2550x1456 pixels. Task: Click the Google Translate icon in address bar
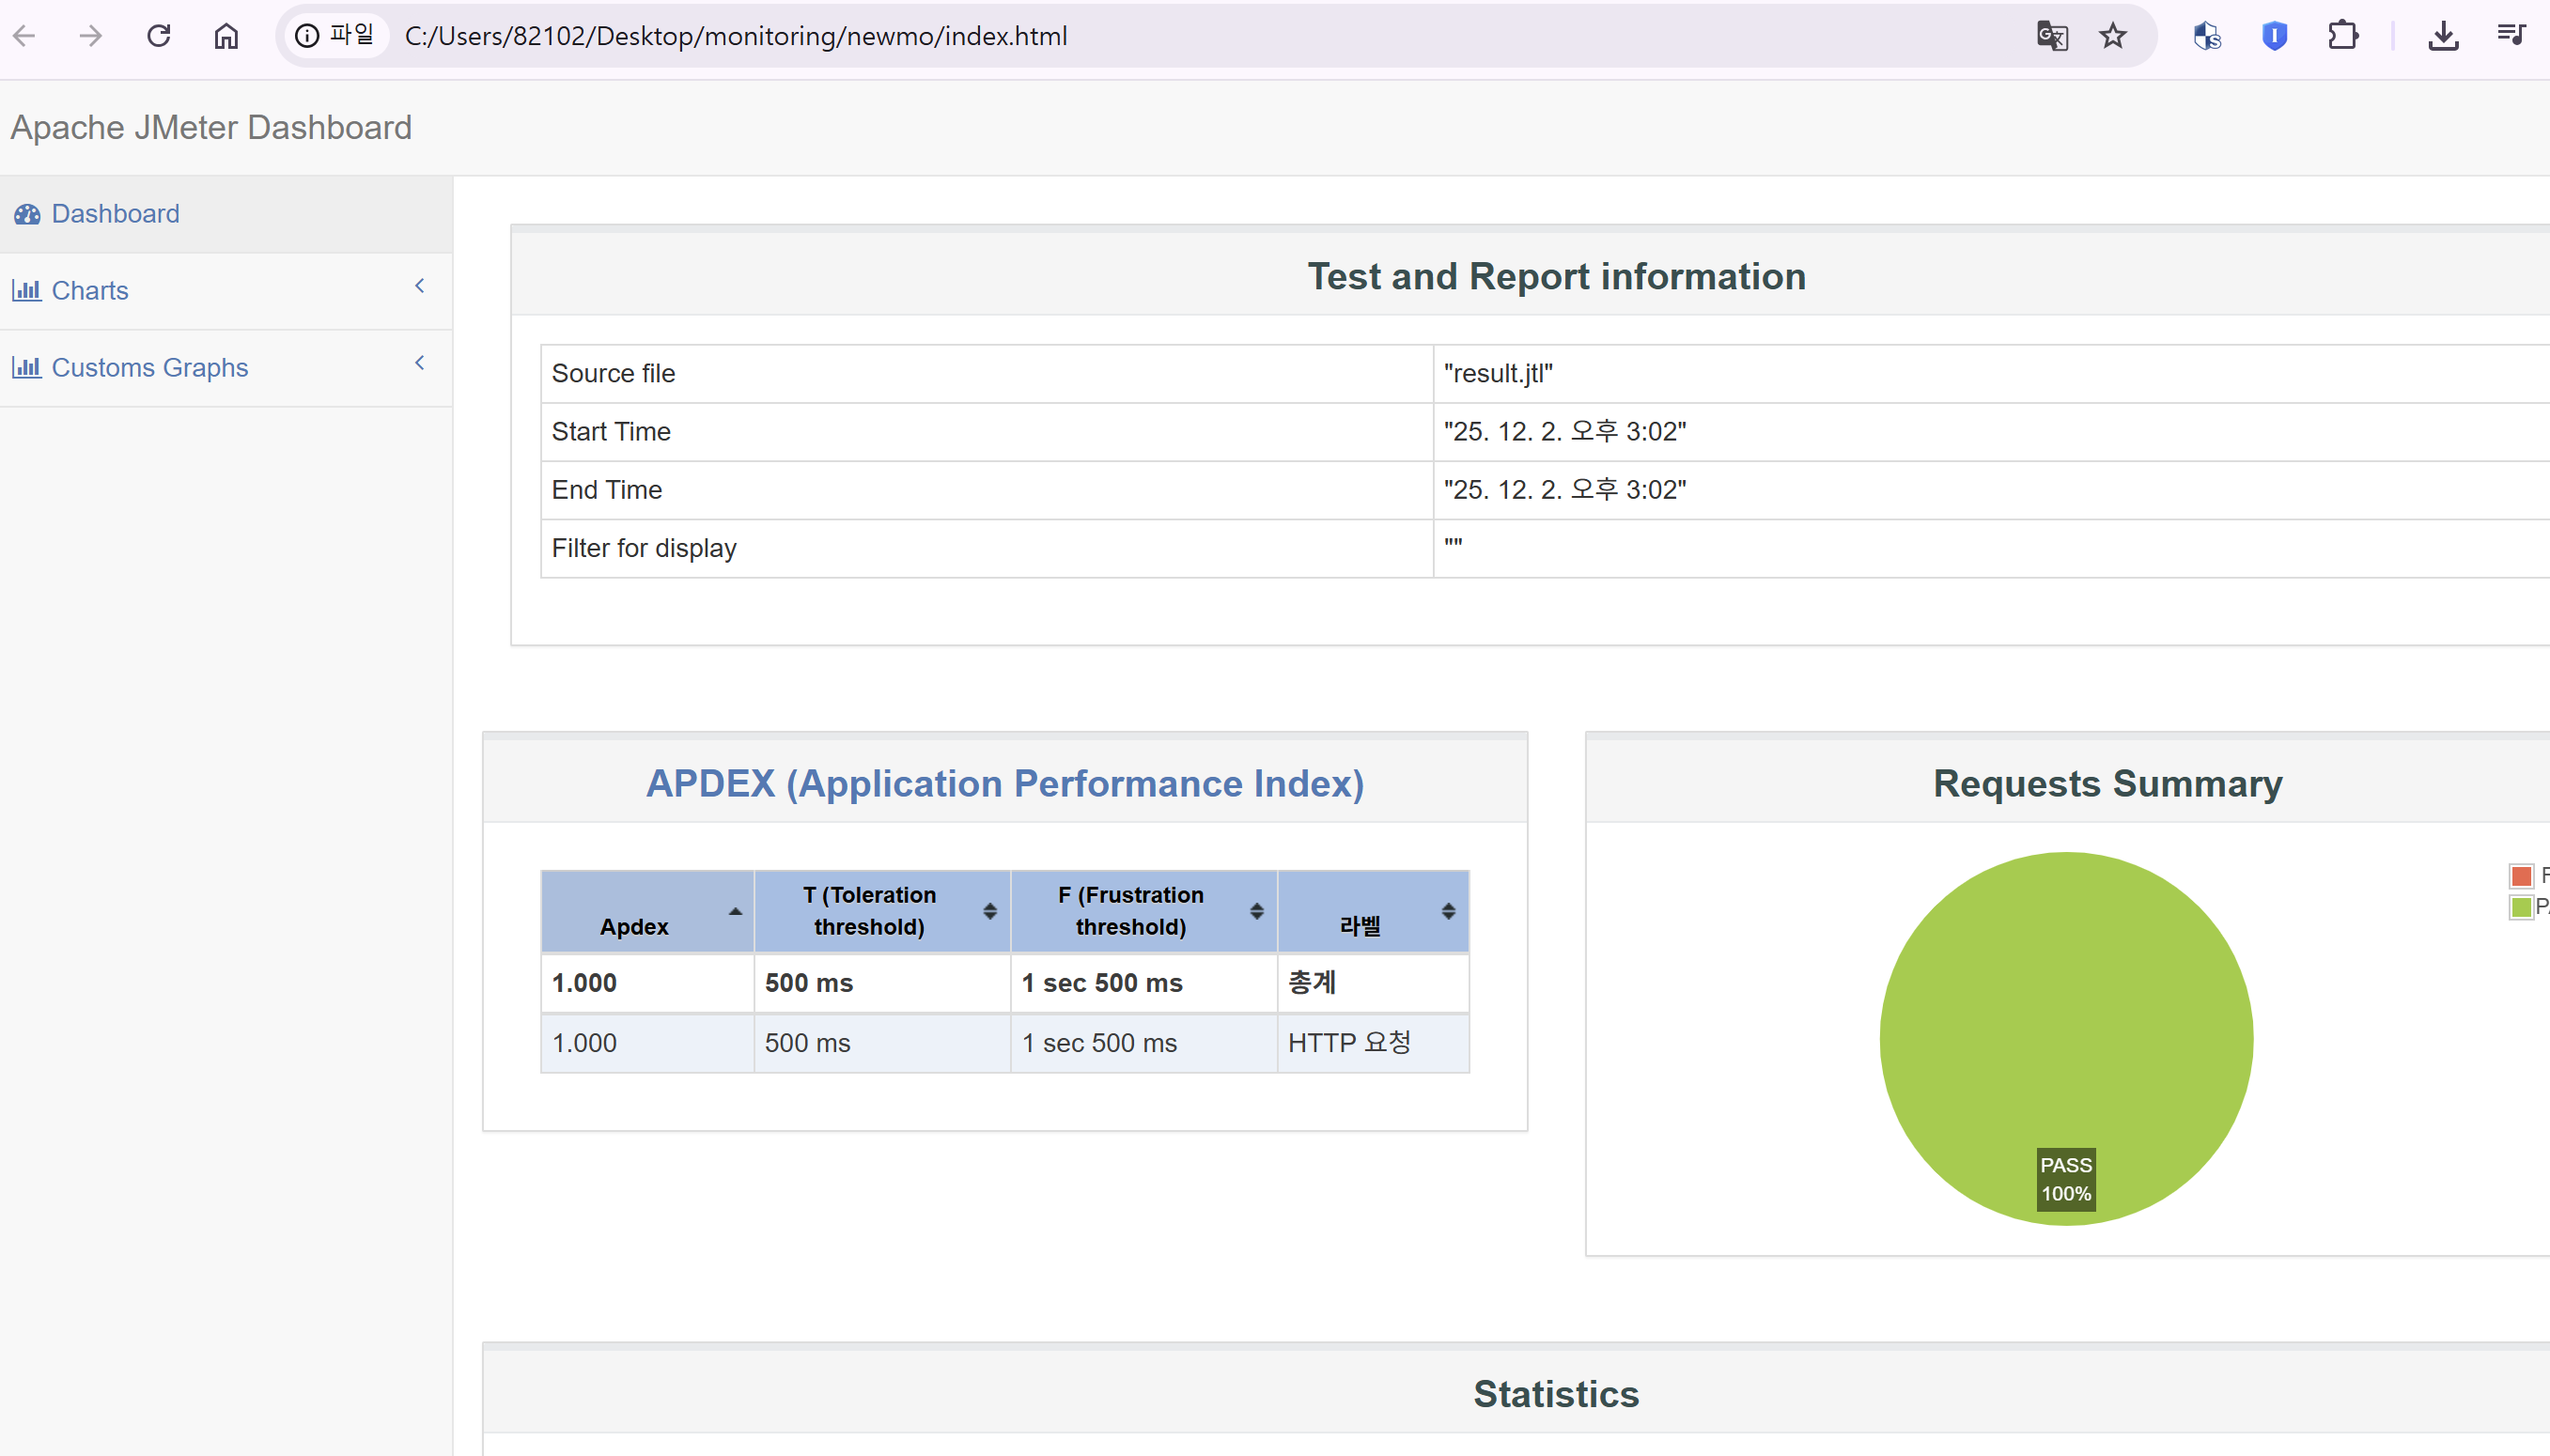[2051, 36]
